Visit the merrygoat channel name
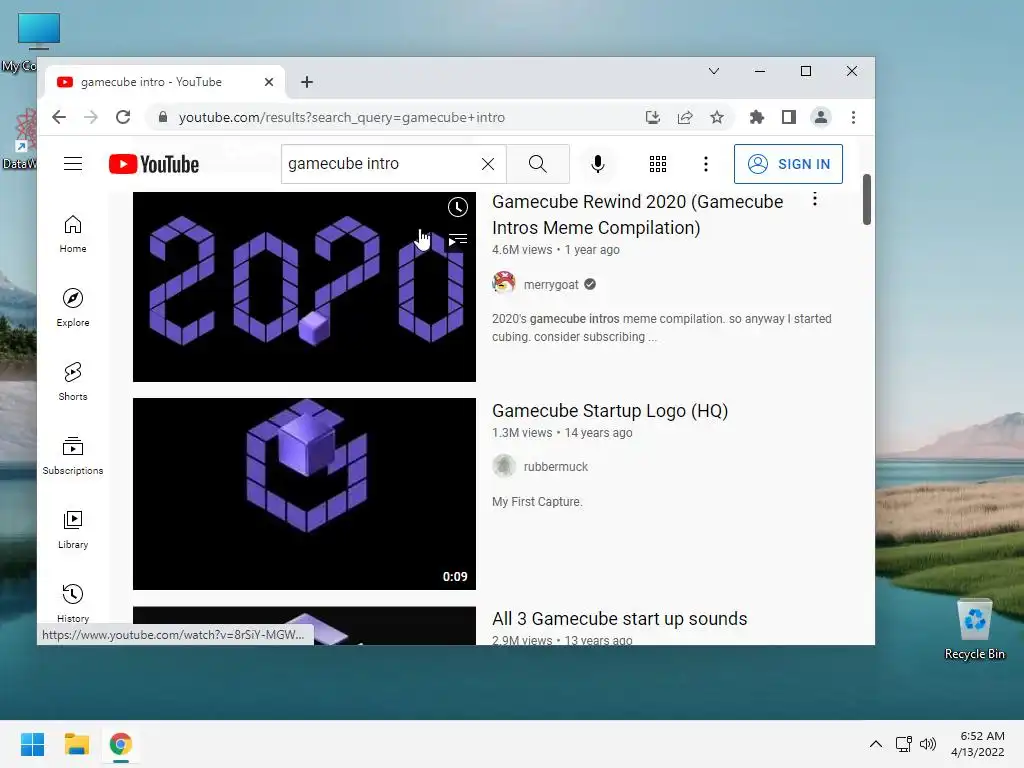Viewport: 1024px width, 768px height. [551, 285]
